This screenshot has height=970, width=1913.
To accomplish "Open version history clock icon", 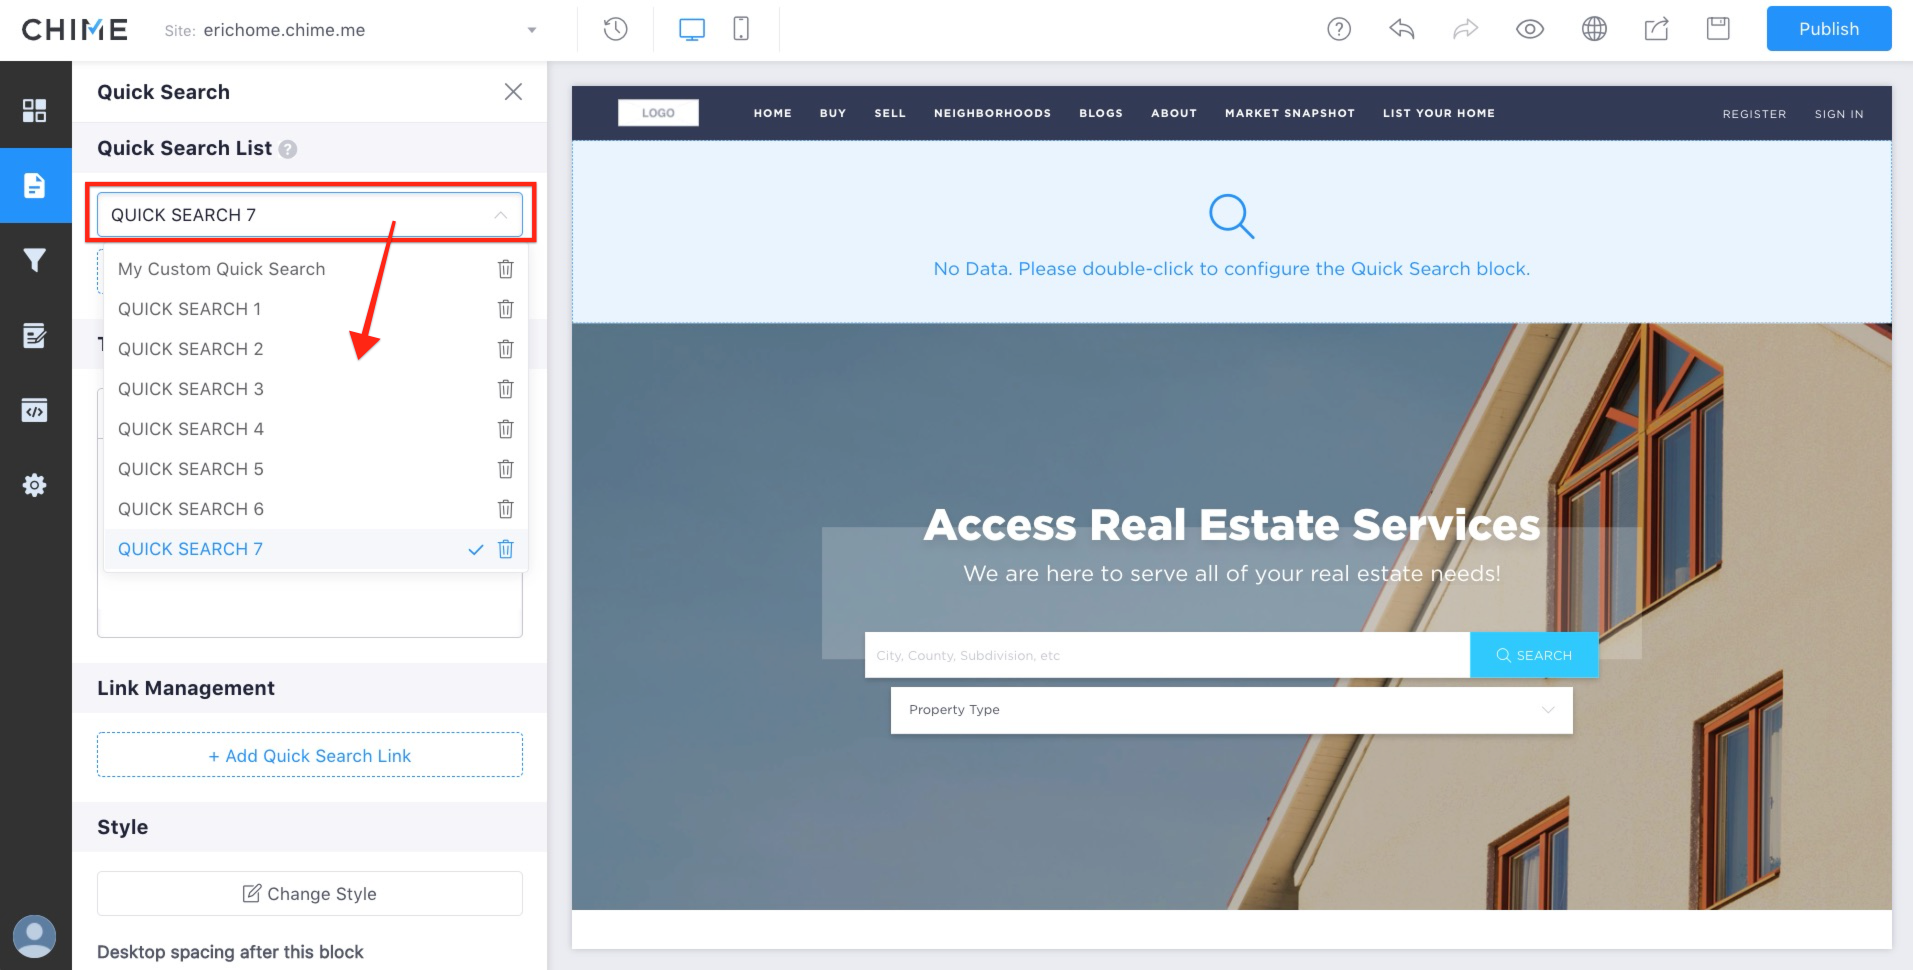I will pos(616,29).
